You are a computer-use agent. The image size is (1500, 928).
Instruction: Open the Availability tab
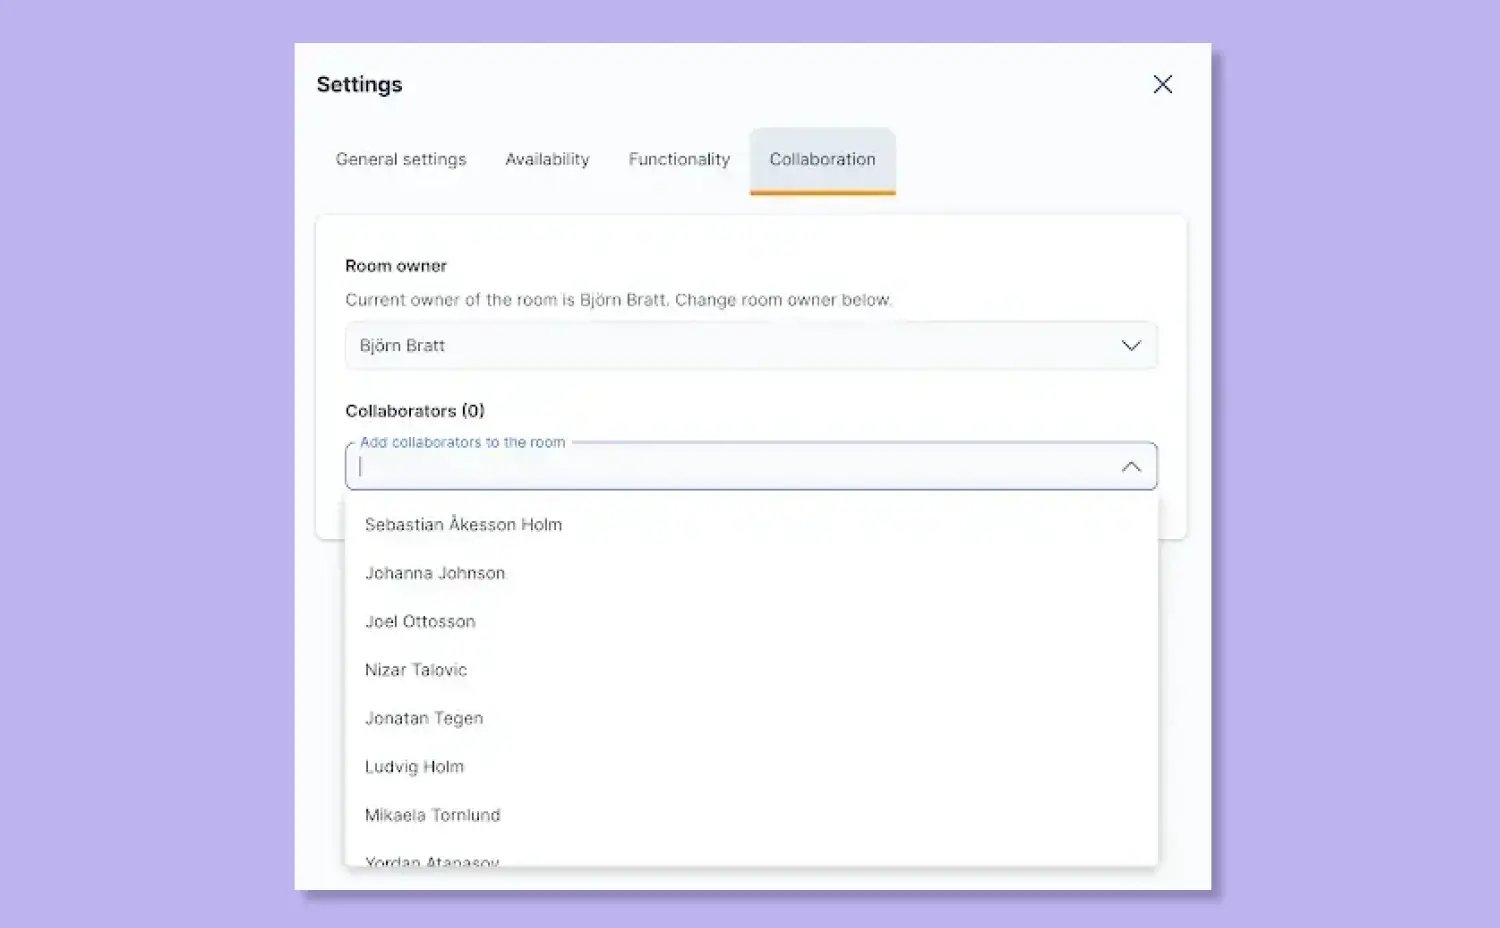tap(547, 159)
